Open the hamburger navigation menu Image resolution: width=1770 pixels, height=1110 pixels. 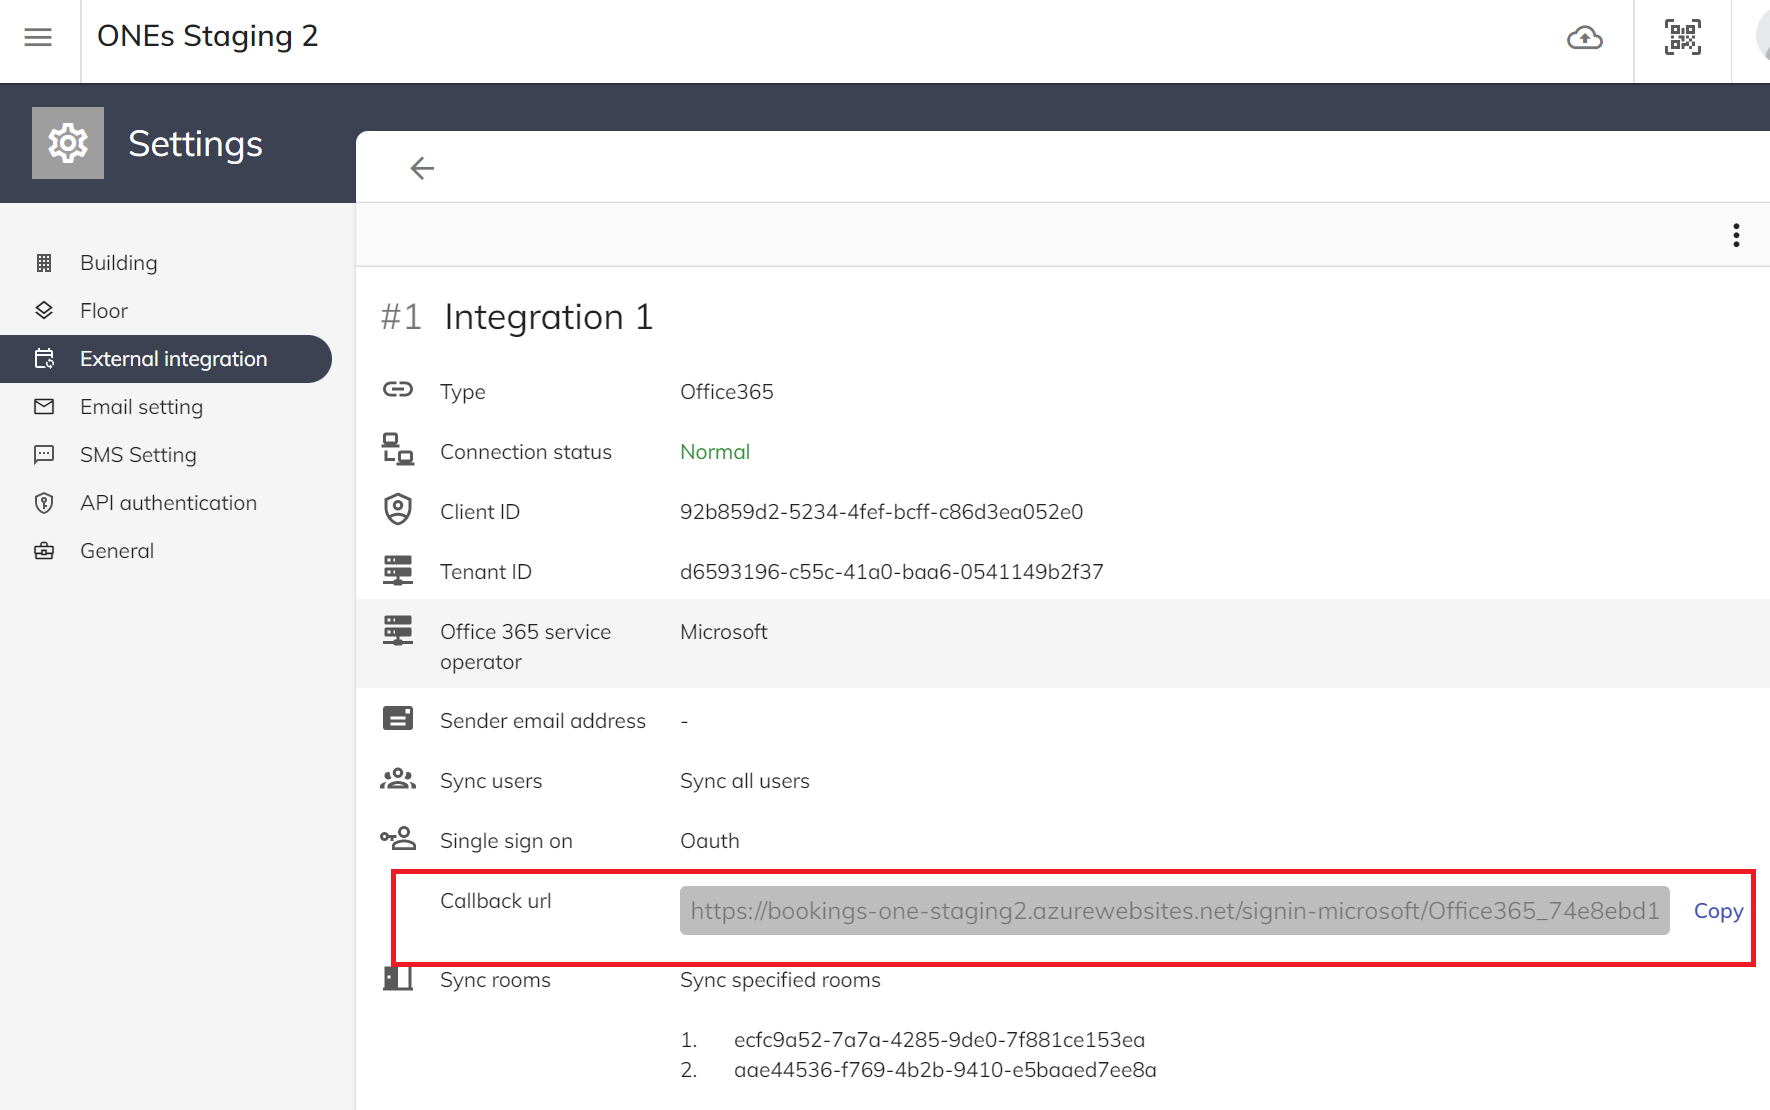pos(38,38)
